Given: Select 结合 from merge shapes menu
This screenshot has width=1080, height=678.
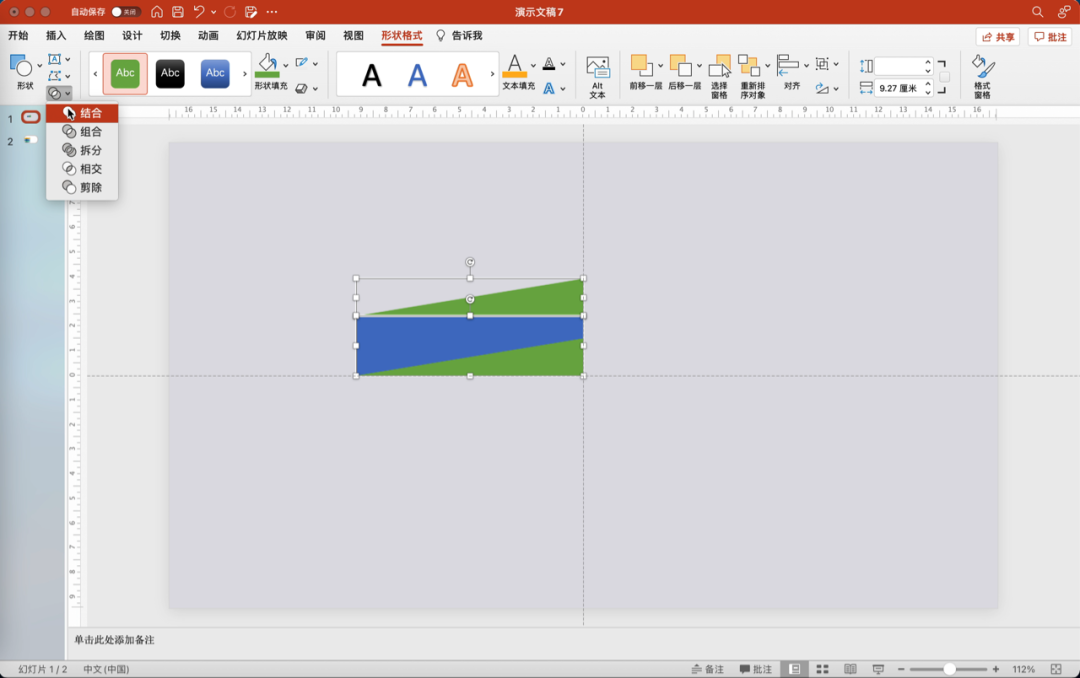Looking at the screenshot, I should [82, 113].
